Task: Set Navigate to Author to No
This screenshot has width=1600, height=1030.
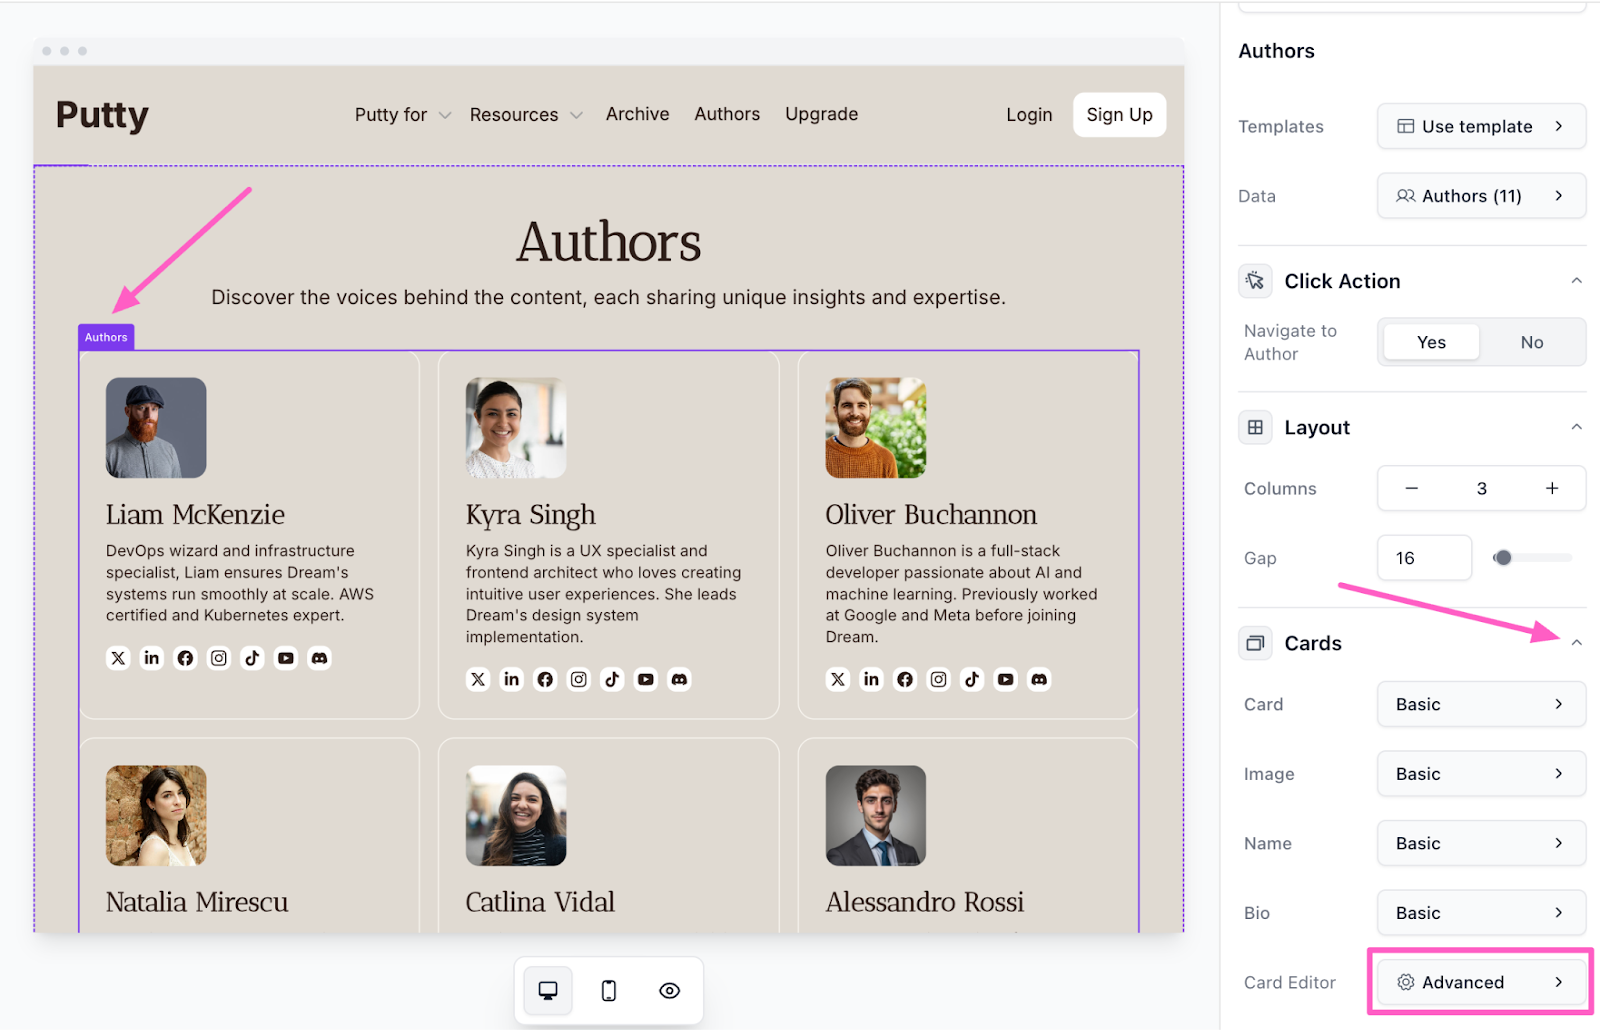Action: (x=1531, y=342)
